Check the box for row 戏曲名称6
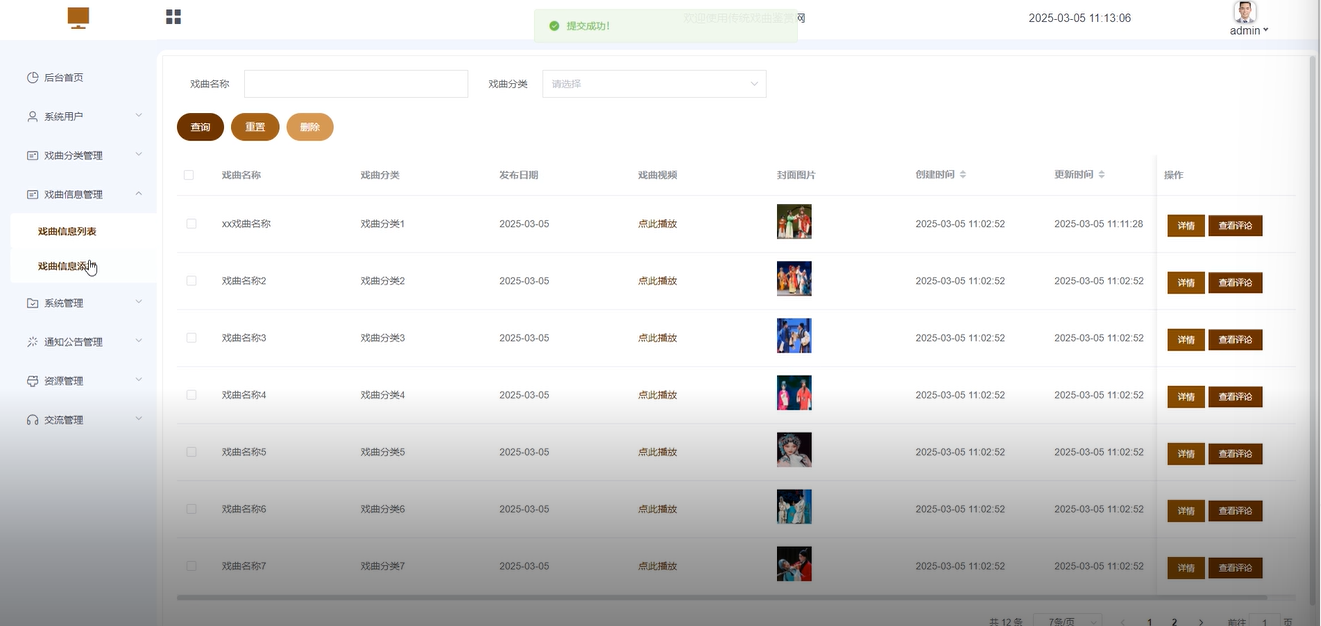The image size is (1321, 626). (191, 509)
